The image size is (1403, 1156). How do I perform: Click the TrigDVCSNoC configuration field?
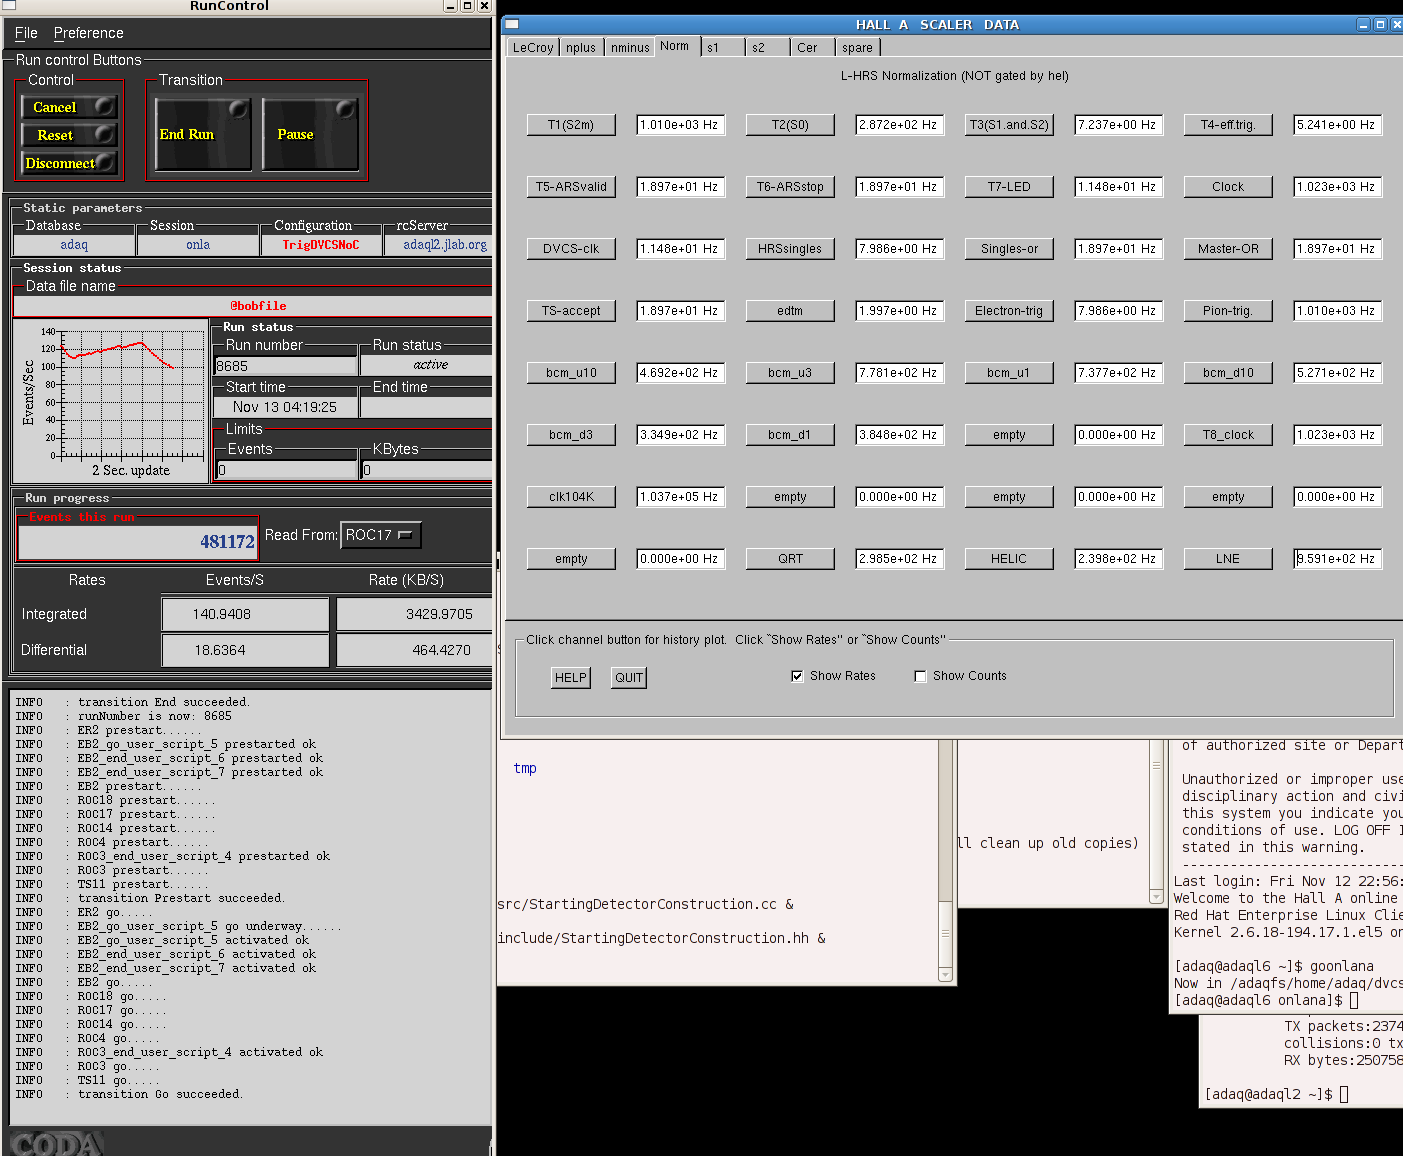click(x=321, y=245)
